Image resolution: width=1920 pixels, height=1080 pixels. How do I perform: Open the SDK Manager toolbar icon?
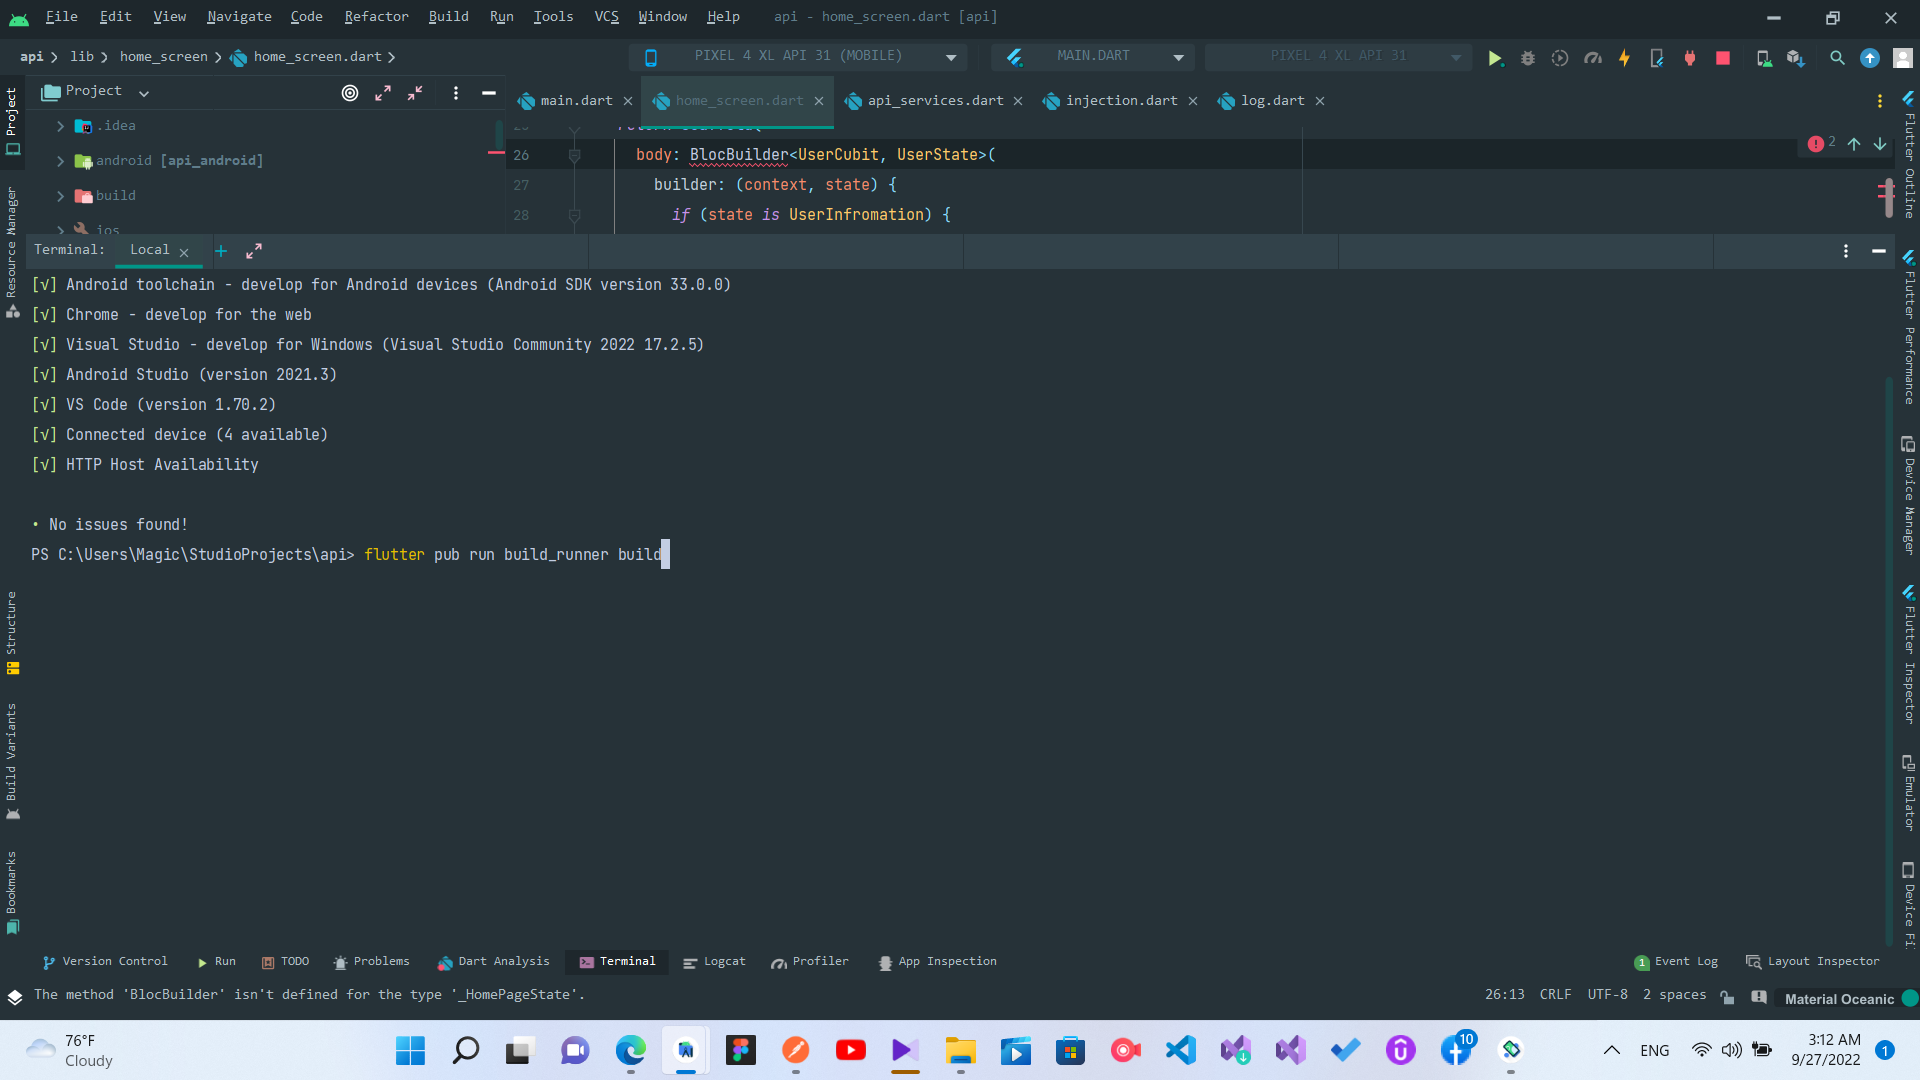click(1796, 58)
